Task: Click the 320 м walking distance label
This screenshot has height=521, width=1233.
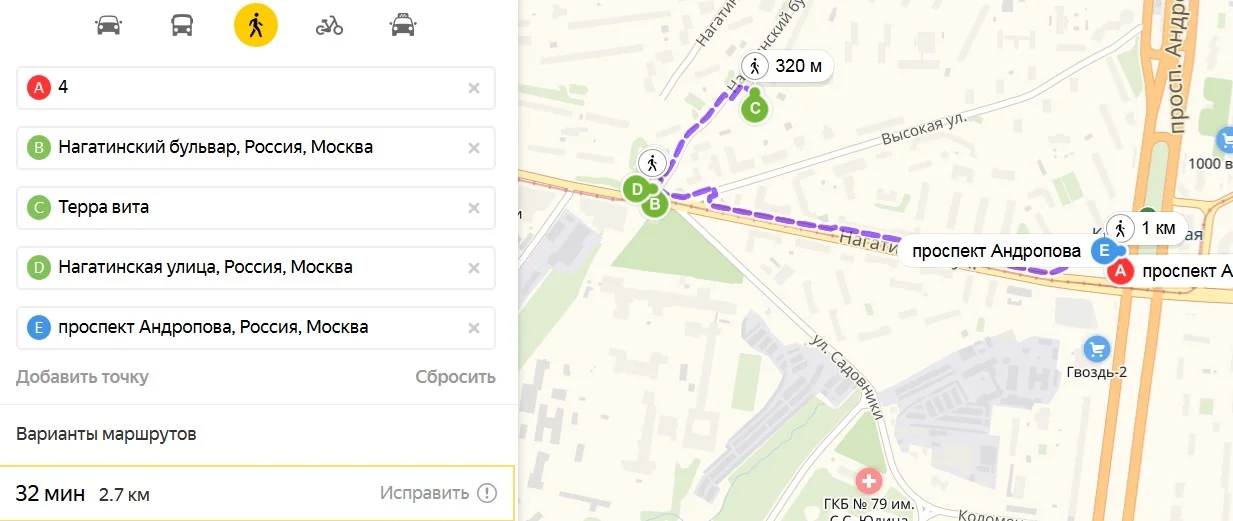Action: pyautogui.click(x=787, y=68)
